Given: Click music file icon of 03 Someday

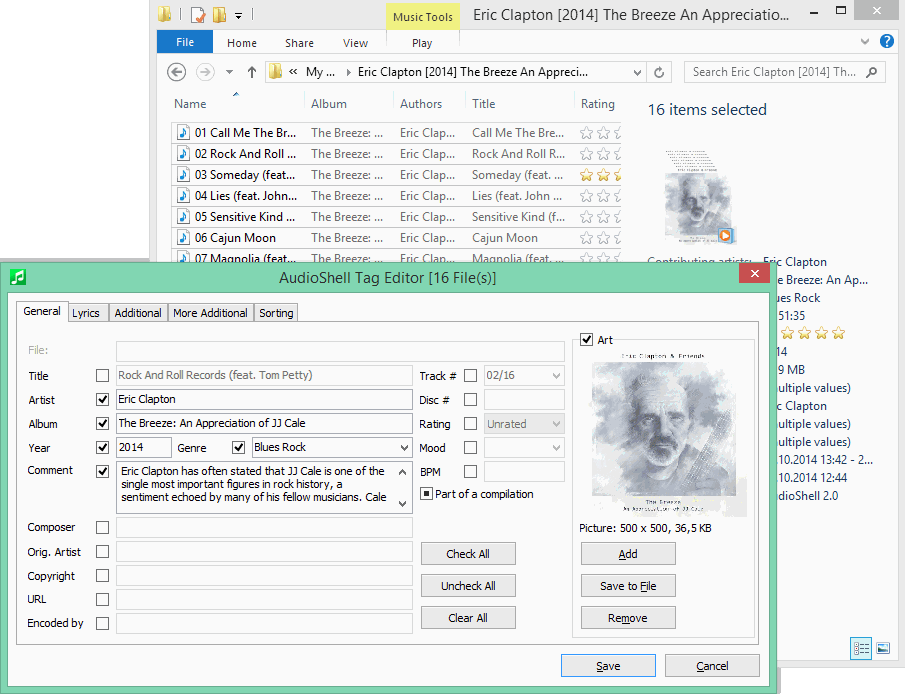Looking at the screenshot, I should (183, 175).
